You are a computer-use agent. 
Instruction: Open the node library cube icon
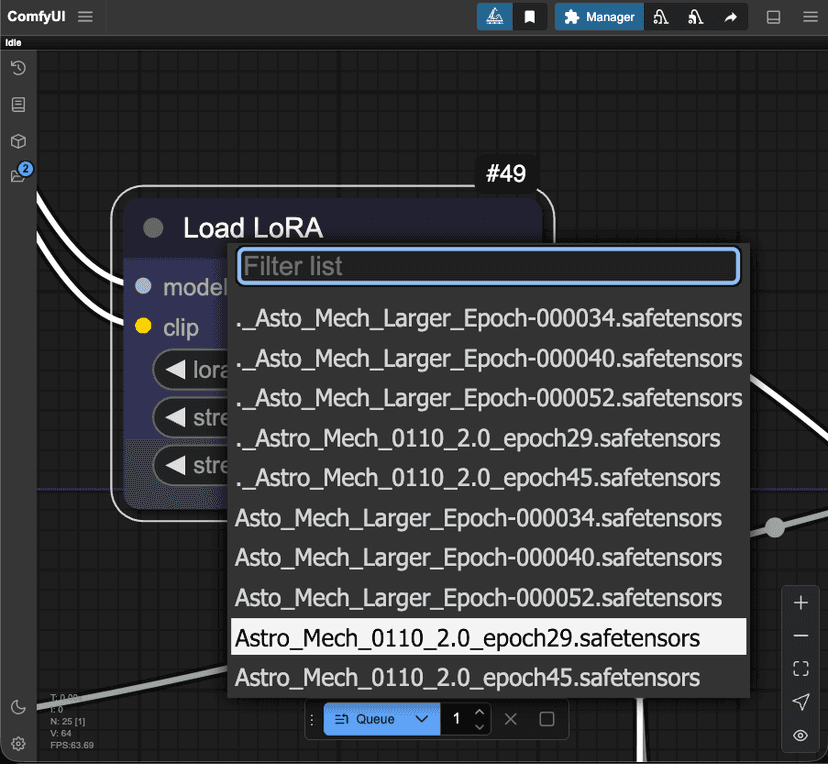pos(18,141)
